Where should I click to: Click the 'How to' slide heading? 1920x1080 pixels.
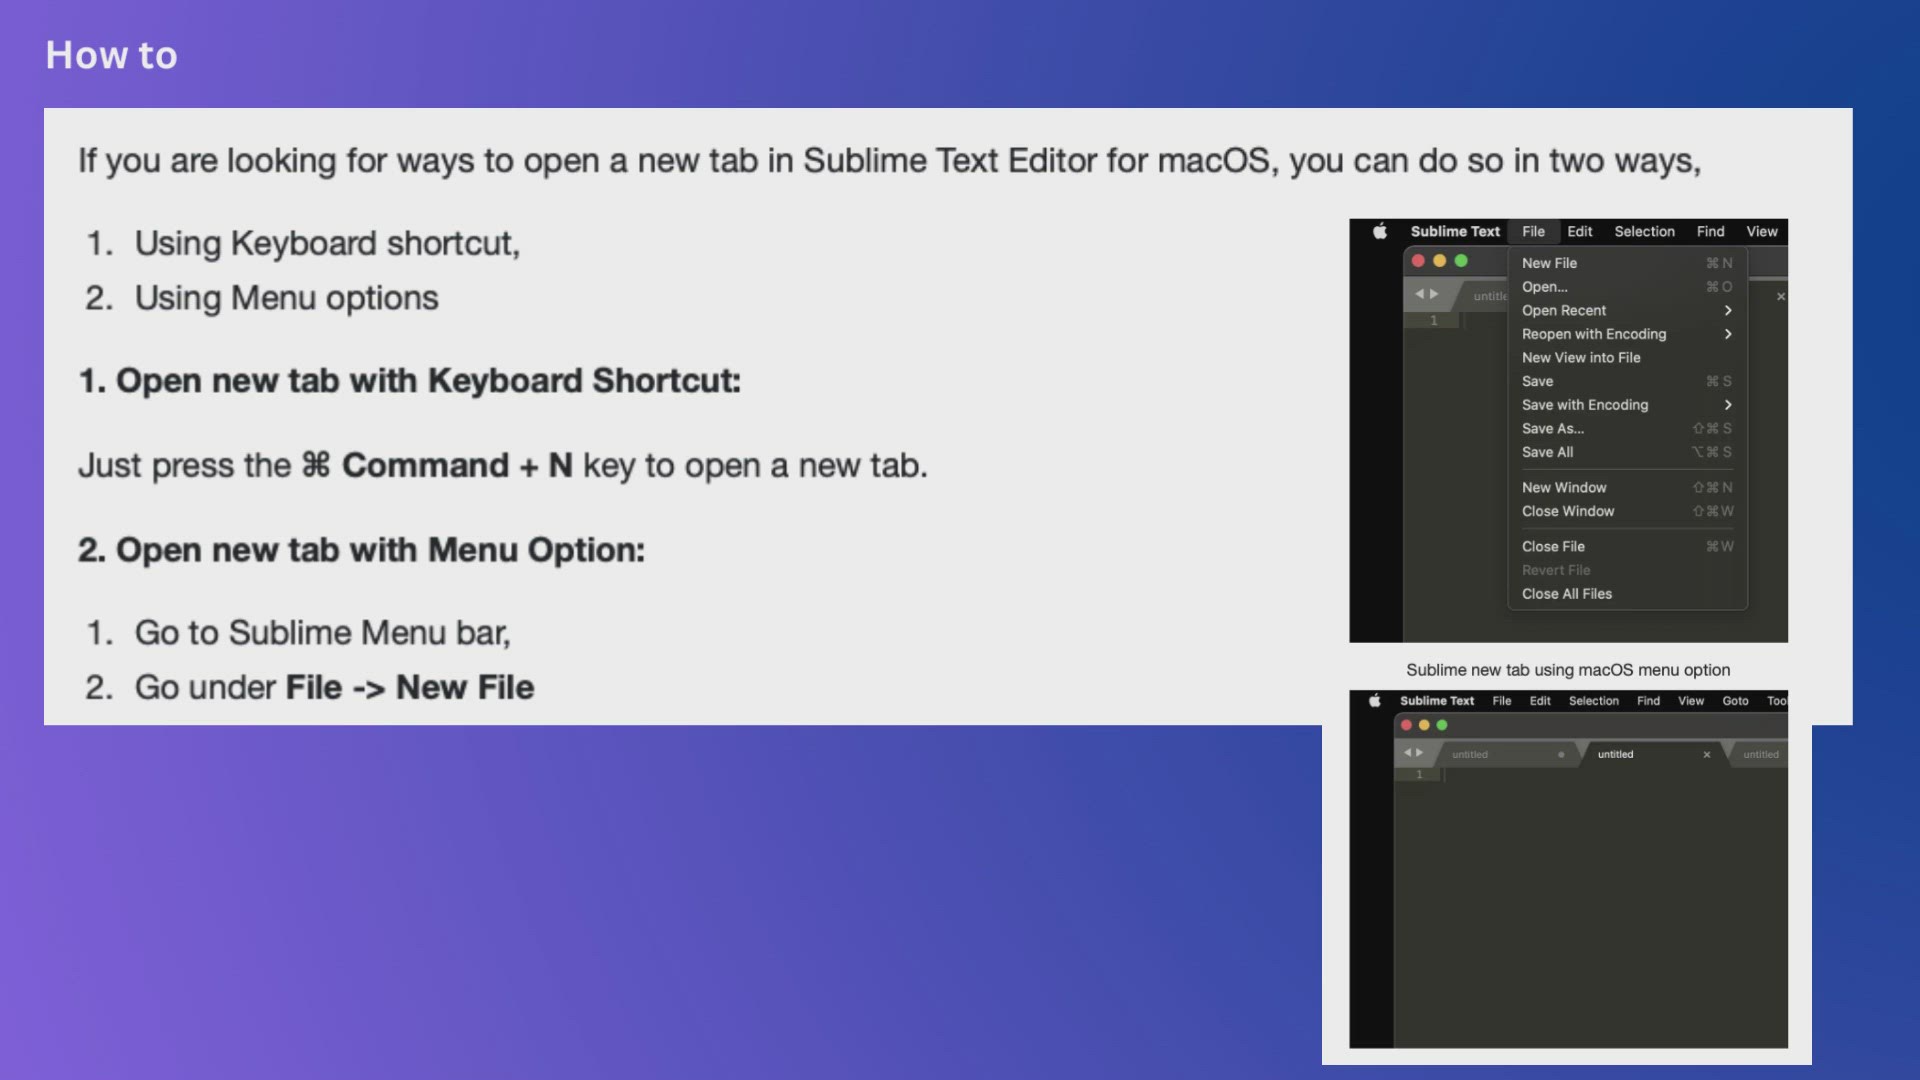111,55
